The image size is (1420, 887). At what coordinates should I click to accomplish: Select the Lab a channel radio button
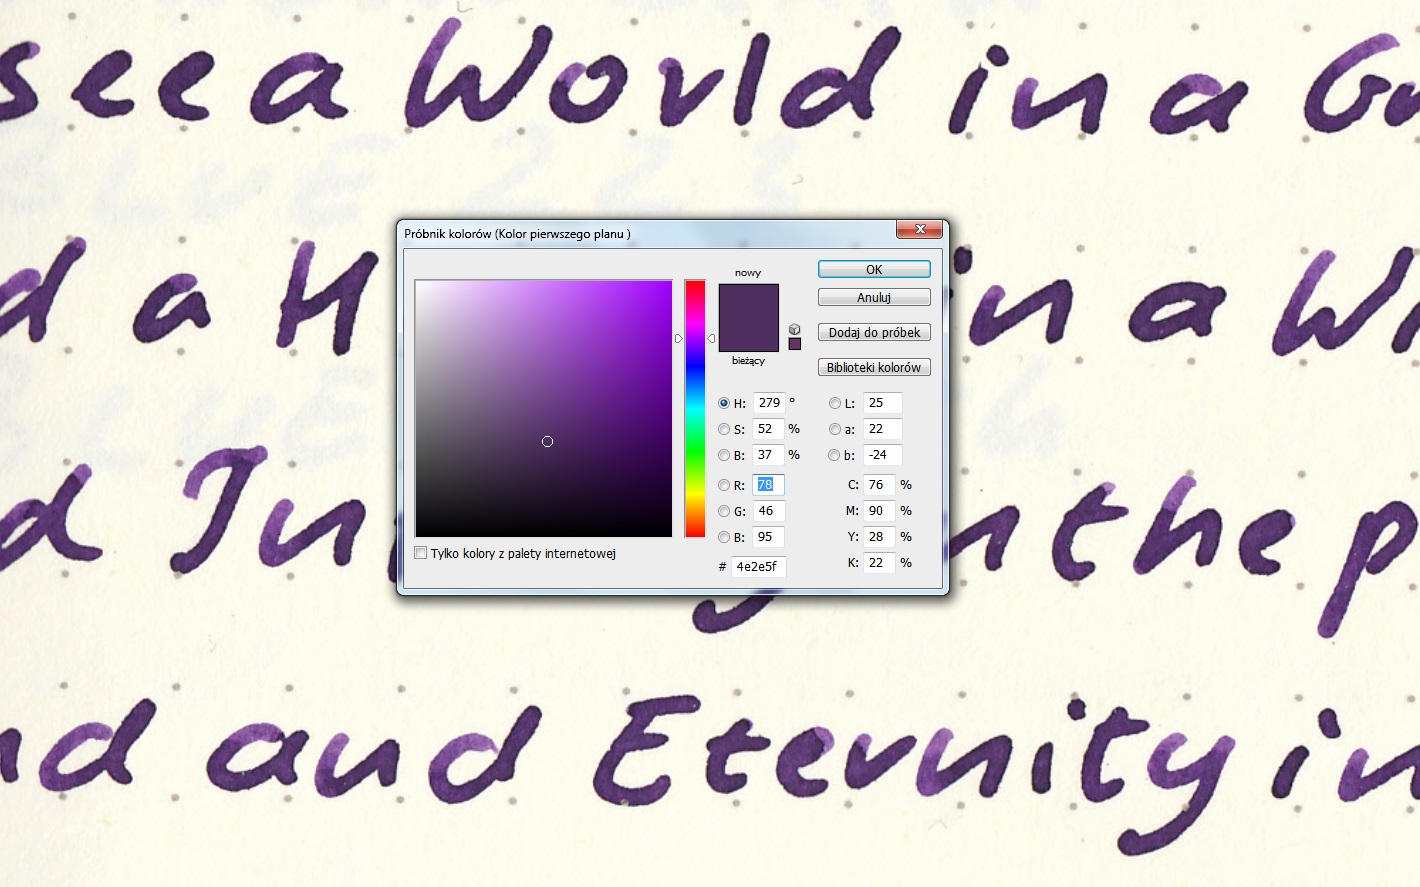point(835,429)
